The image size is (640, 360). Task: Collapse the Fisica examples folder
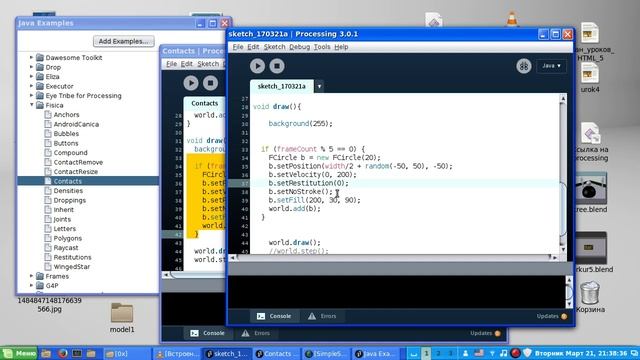(32, 105)
